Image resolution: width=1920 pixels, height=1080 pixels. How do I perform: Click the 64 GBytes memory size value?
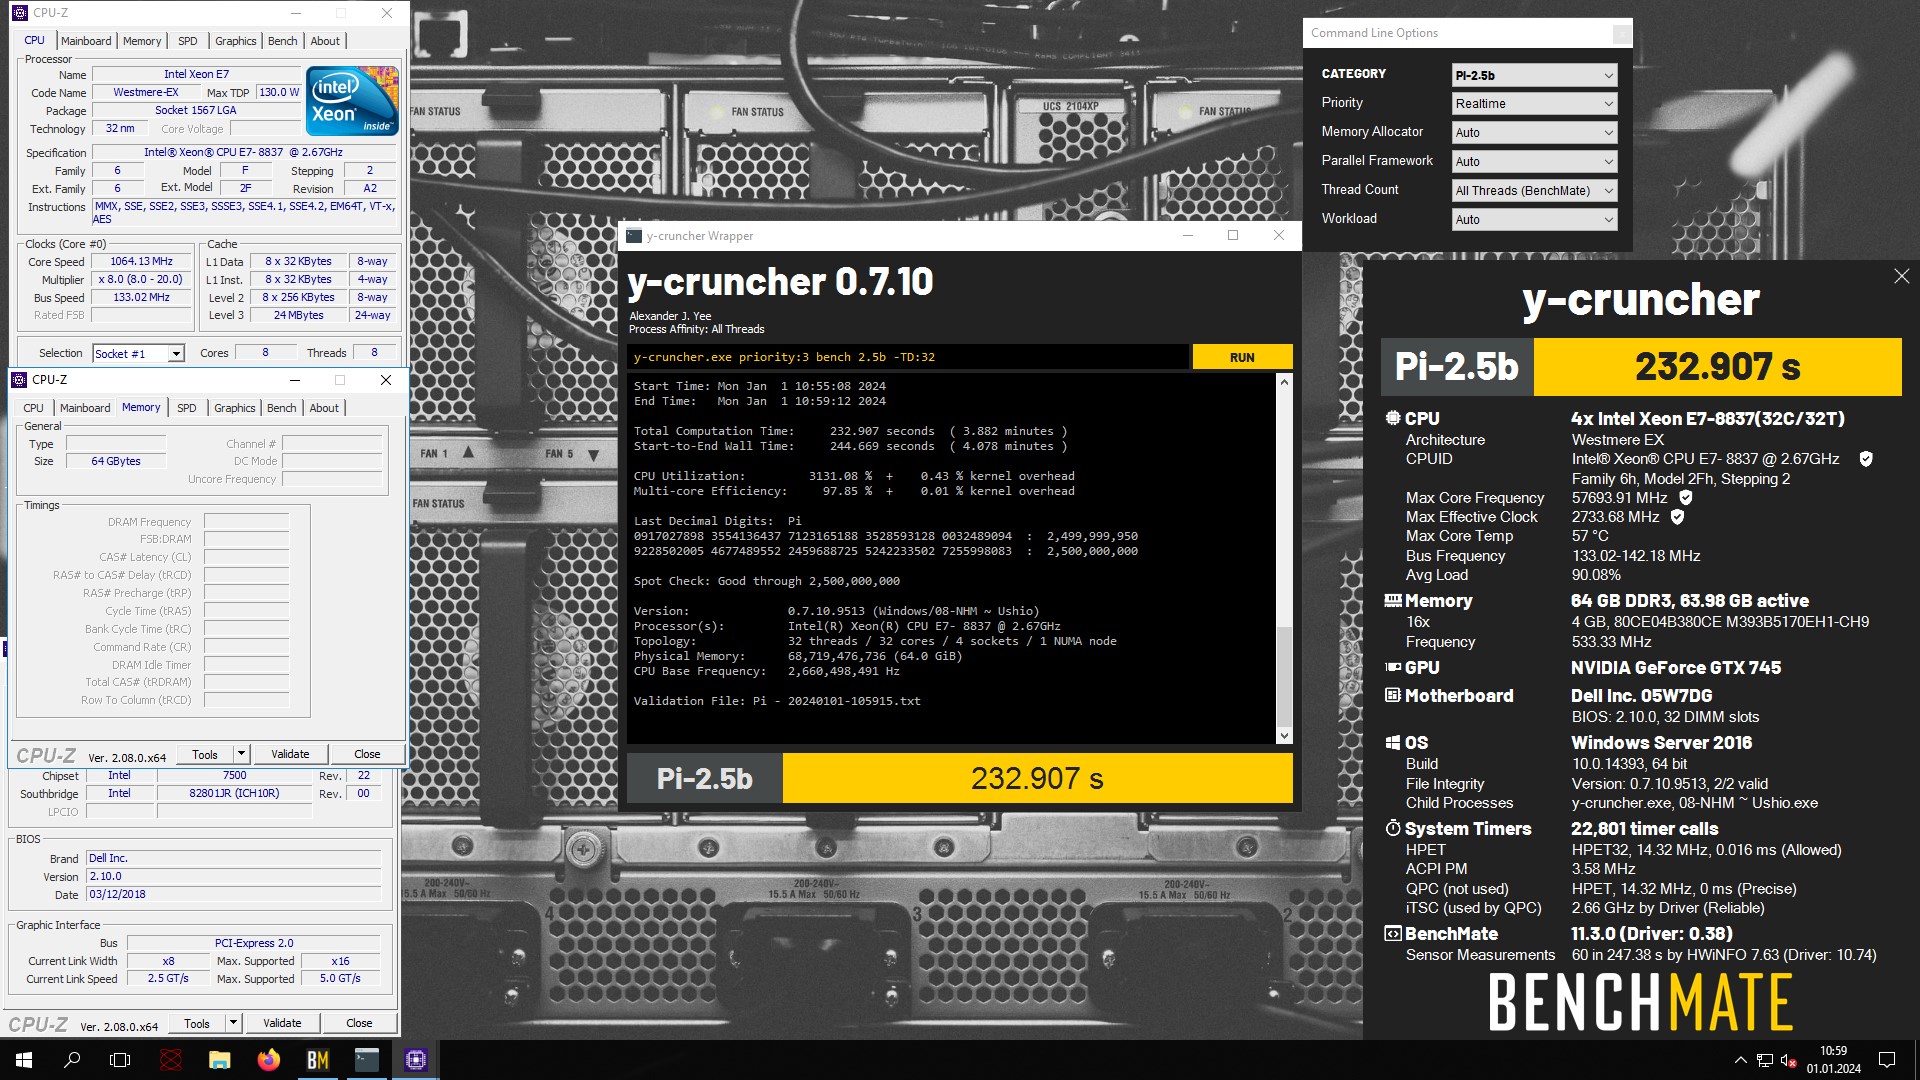point(116,461)
